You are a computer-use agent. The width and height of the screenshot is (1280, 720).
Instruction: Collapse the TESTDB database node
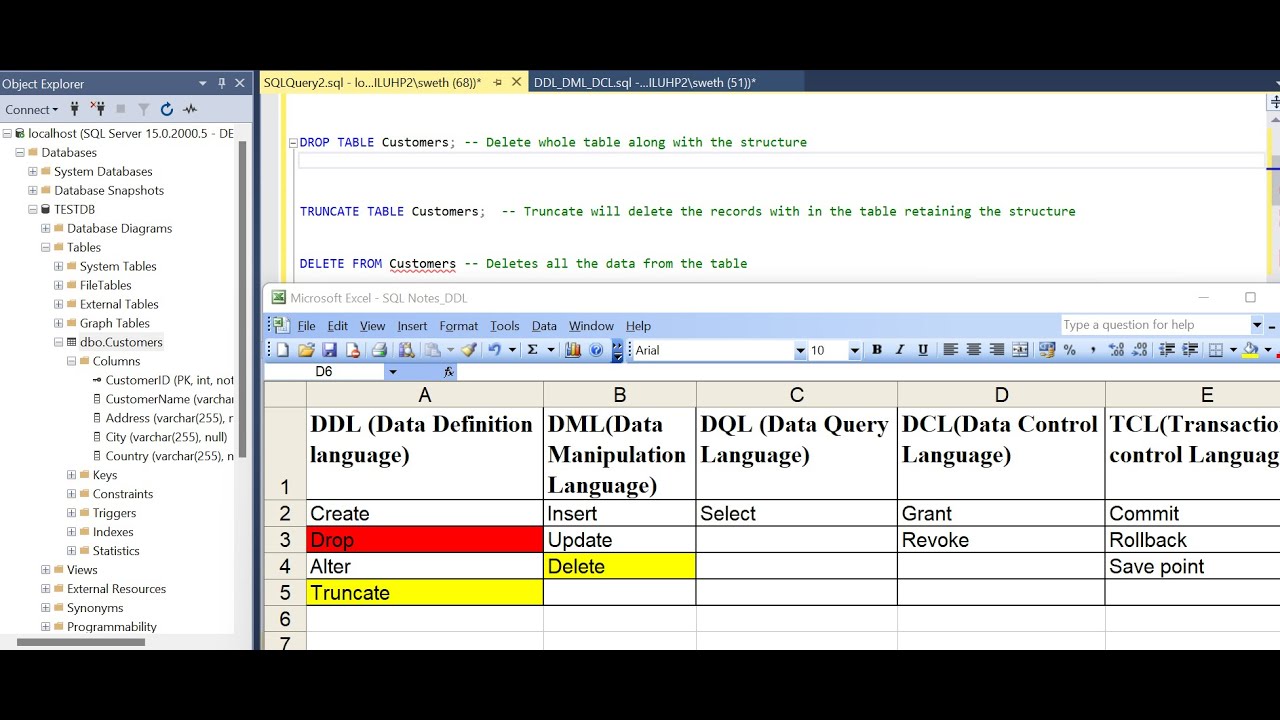[x=33, y=210]
